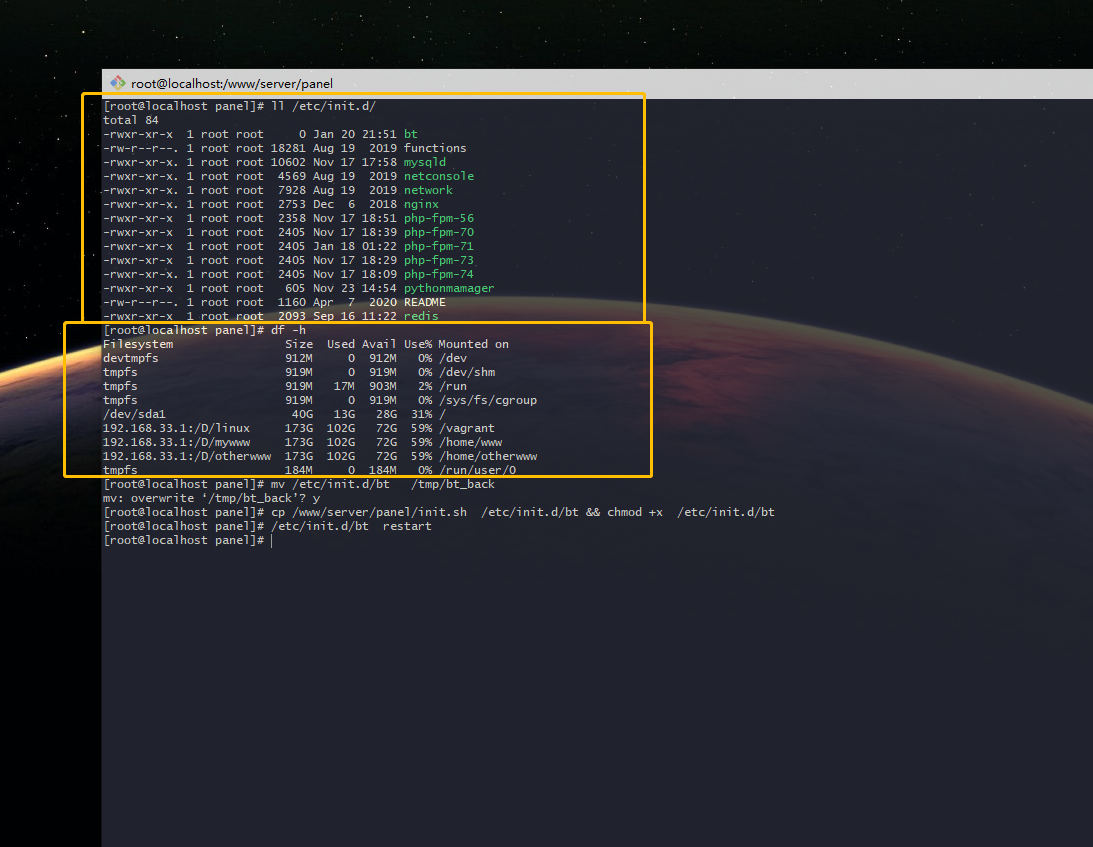Click the 'php-fpm-74' file name
1093x847 pixels.
[438, 273]
